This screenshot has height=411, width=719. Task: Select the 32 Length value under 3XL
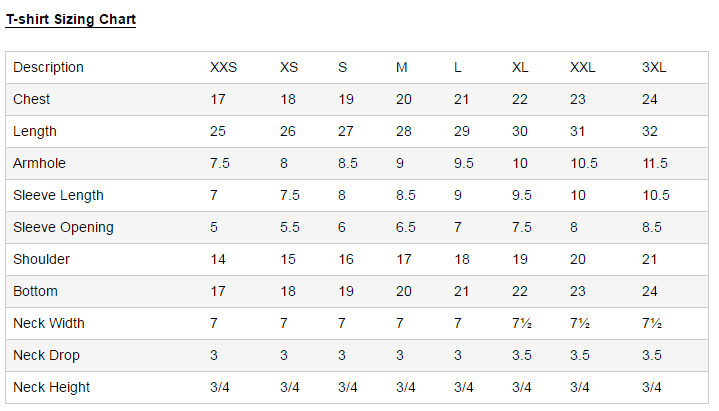coord(649,131)
